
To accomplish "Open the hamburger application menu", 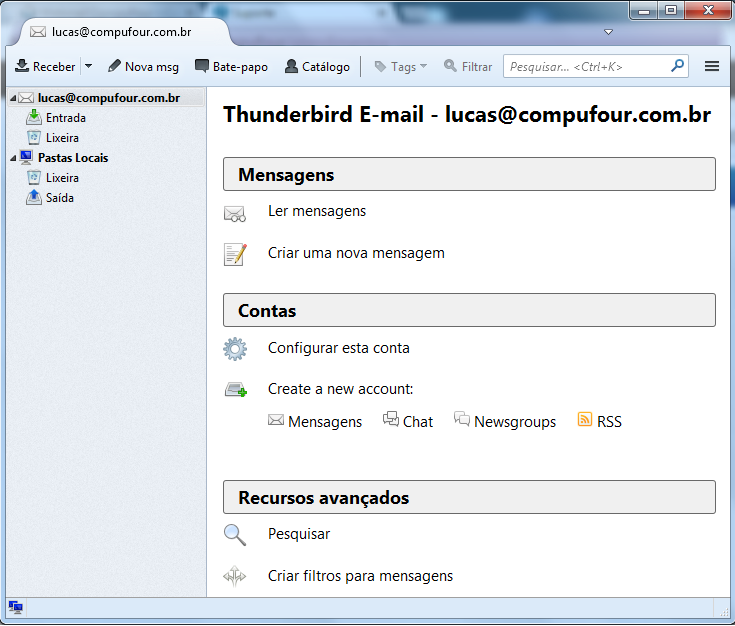I will [x=712, y=67].
